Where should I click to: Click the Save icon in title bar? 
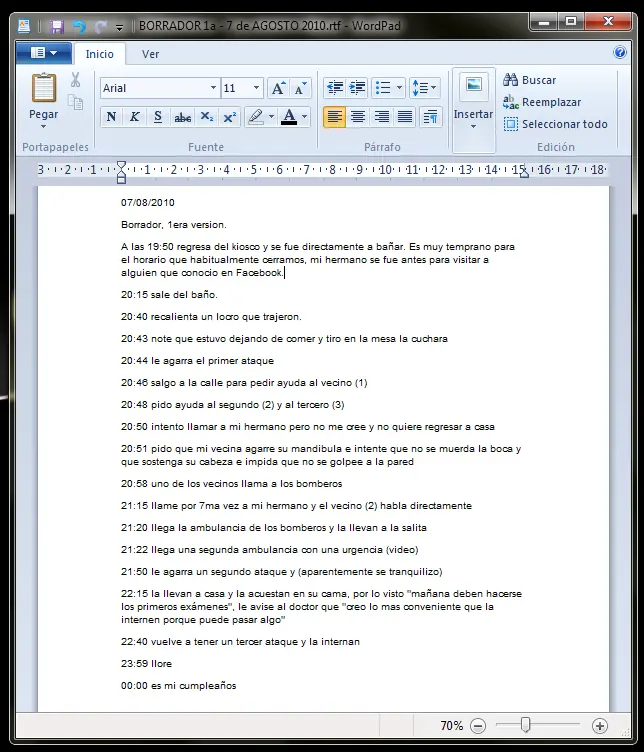(x=57, y=26)
